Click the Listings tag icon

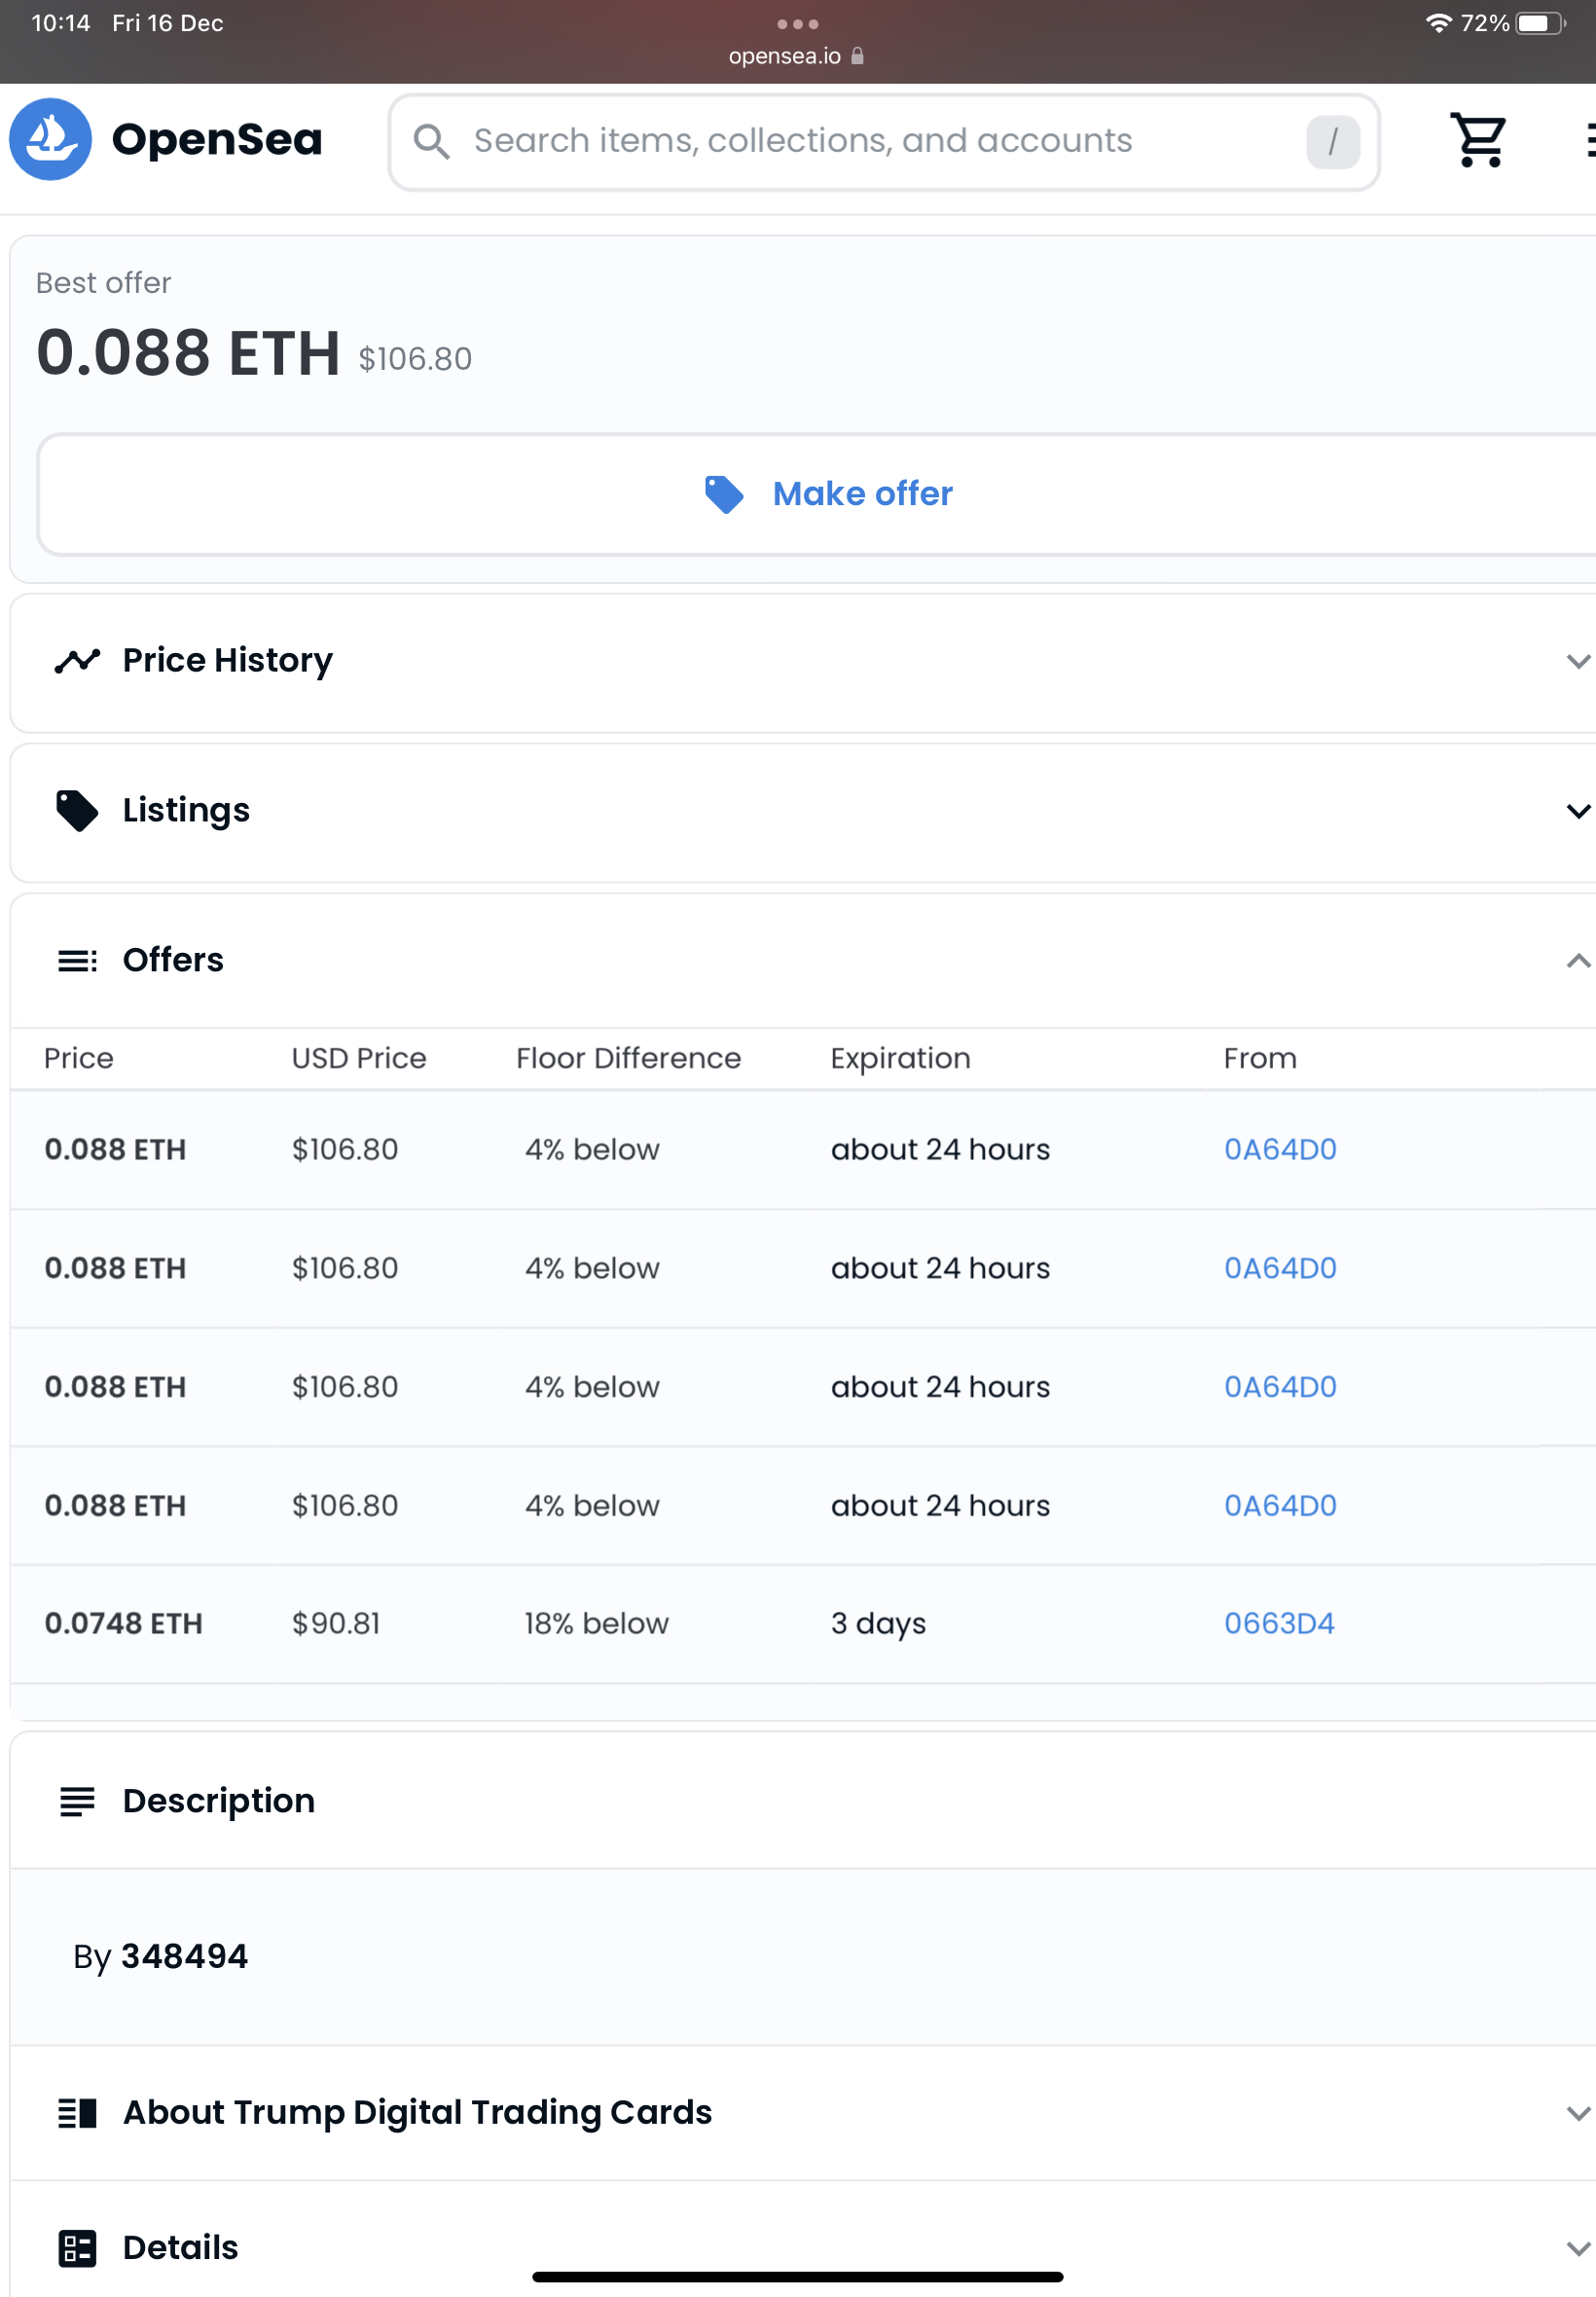coord(77,810)
